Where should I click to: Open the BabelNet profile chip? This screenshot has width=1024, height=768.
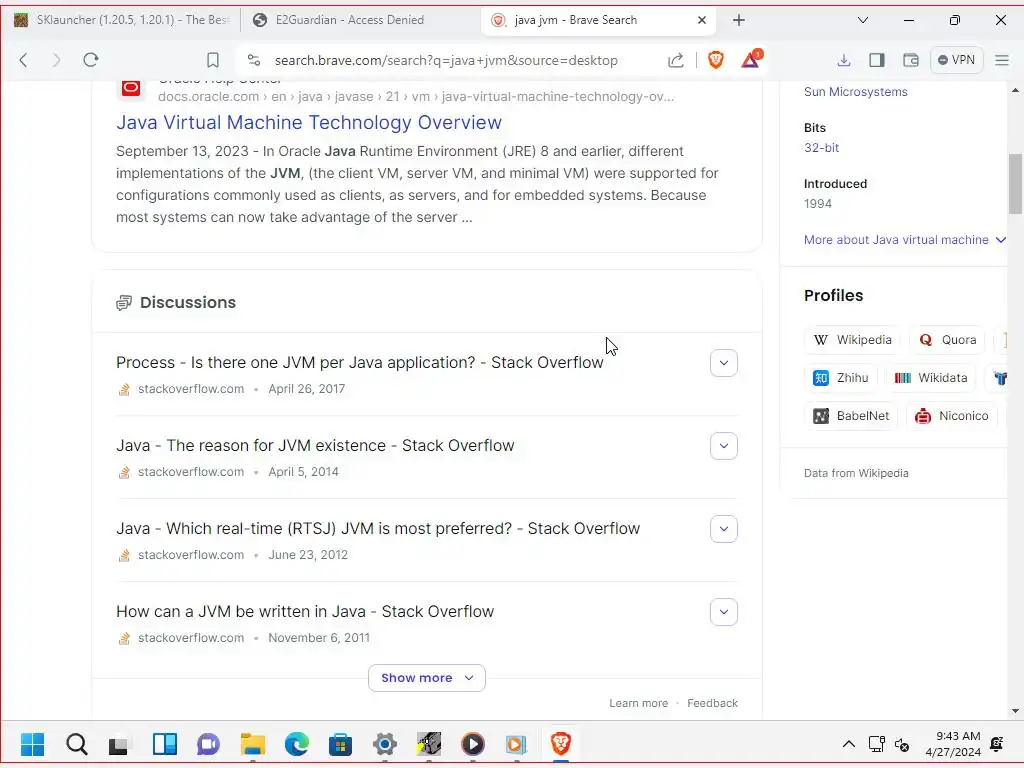coord(851,416)
